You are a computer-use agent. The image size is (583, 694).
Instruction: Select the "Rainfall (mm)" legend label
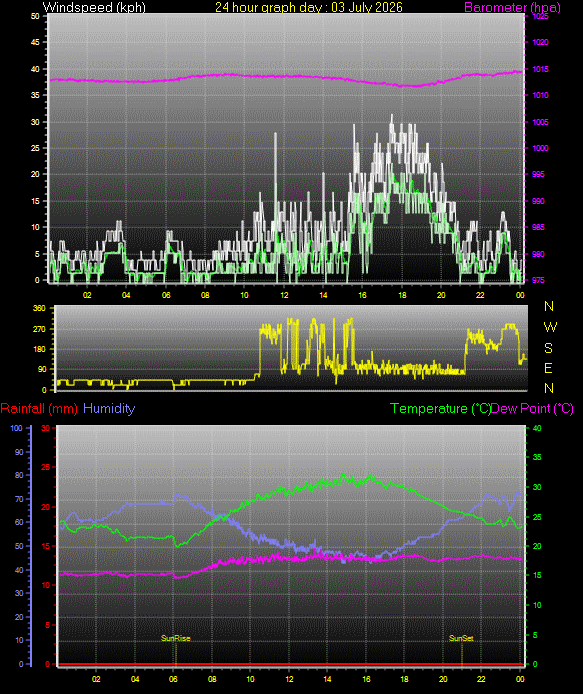point(39,408)
